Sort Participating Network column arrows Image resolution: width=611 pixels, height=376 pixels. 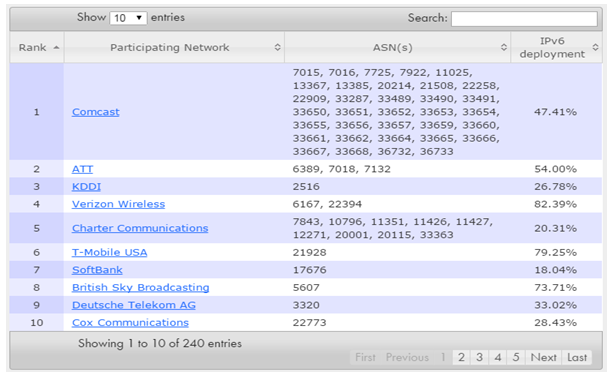(277, 47)
